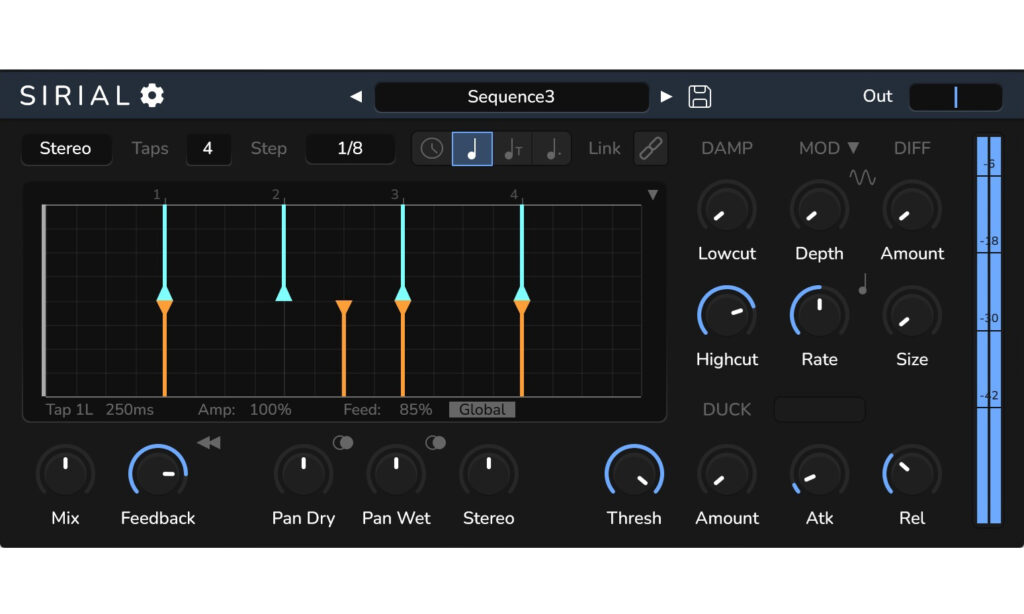Select the free time clock mode icon
1024x614 pixels.
pos(432,149)
